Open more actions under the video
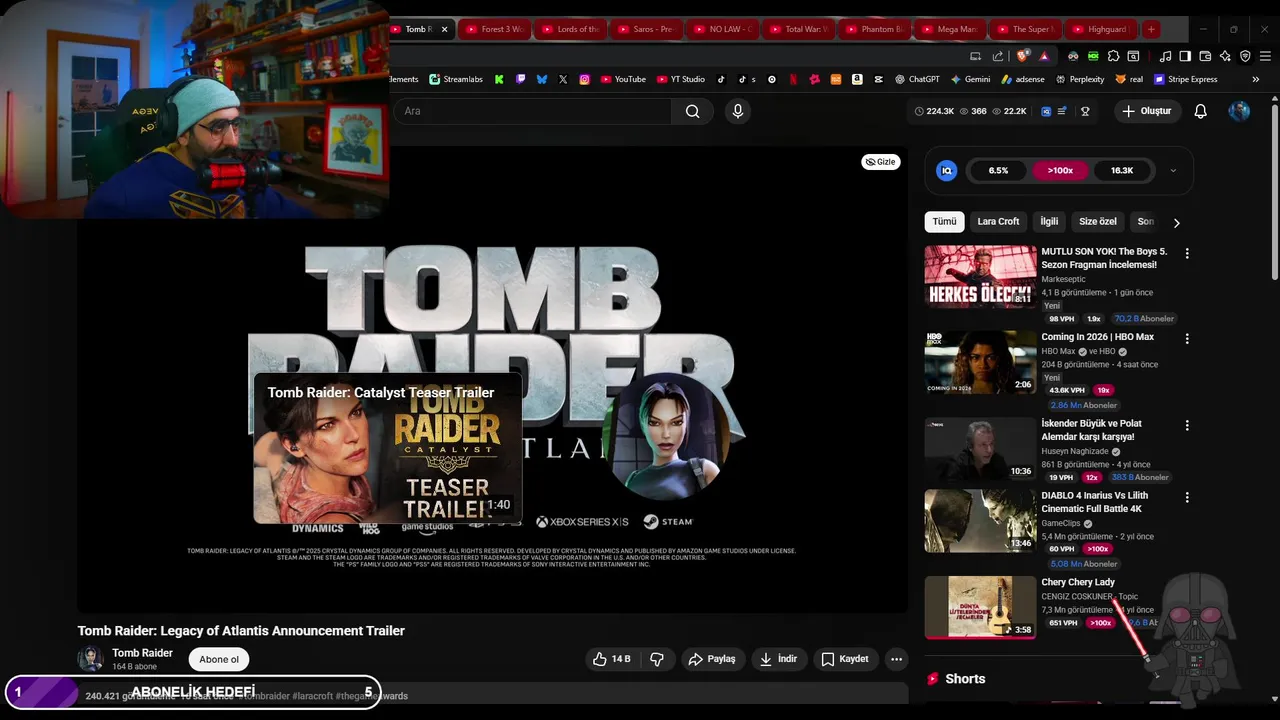This screenshot has width=1280, height=720. click(896, 659)
